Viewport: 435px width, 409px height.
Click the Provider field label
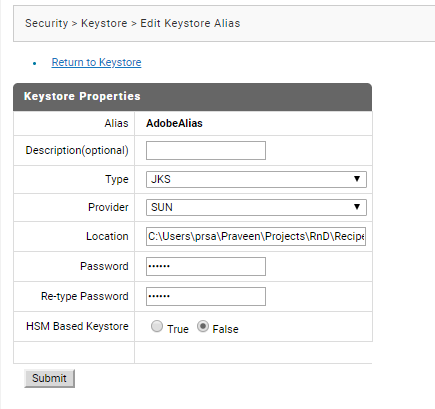[108, 207]
